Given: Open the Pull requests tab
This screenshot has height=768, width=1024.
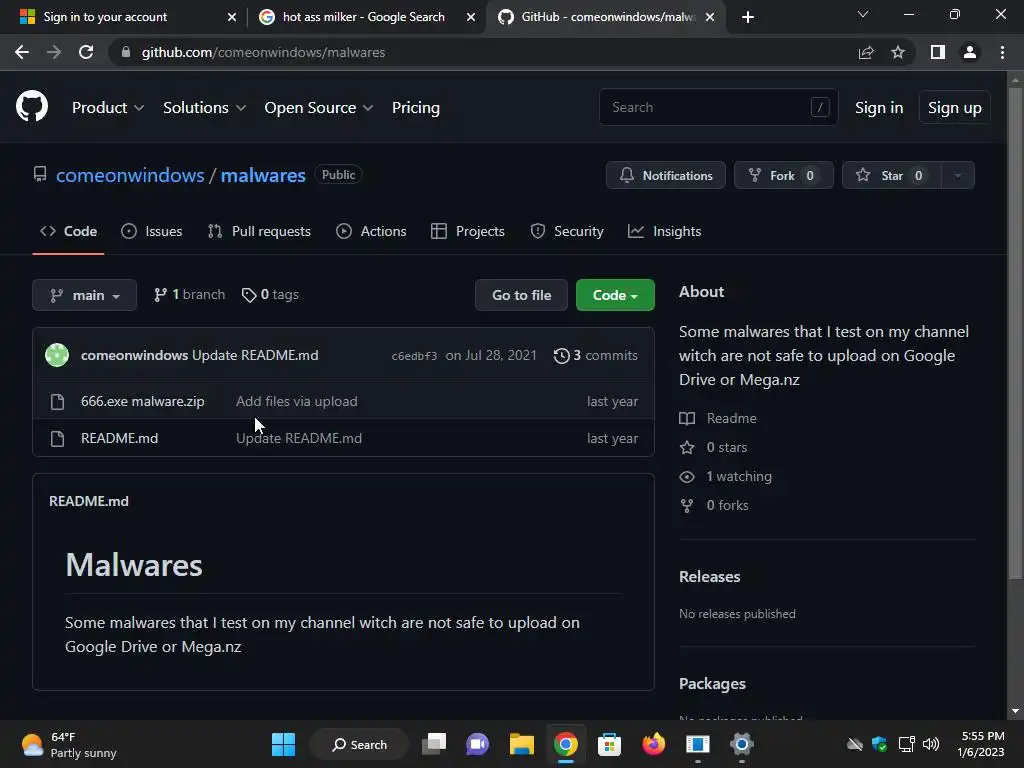Looking at the screenshot, I should tap(259, 231).
